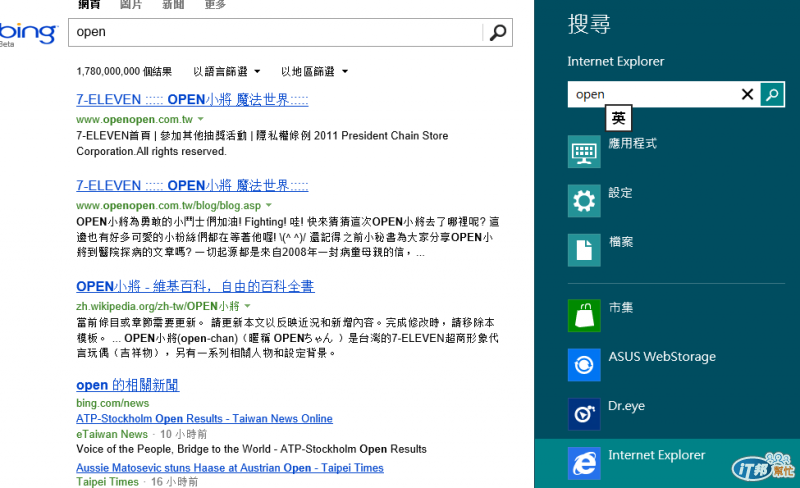Choose the Dr.eye app icon
The width and height of the screenshot is (800, 488).
pyautogui.click(x=584, y=414)
